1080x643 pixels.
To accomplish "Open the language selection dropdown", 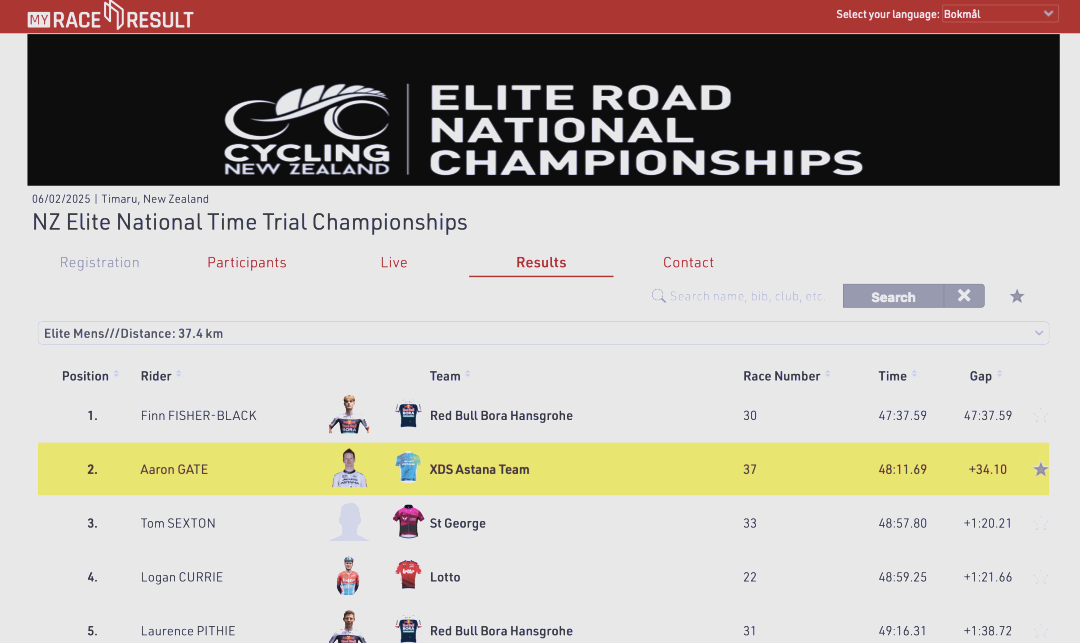I will click(x=999, y=14).
